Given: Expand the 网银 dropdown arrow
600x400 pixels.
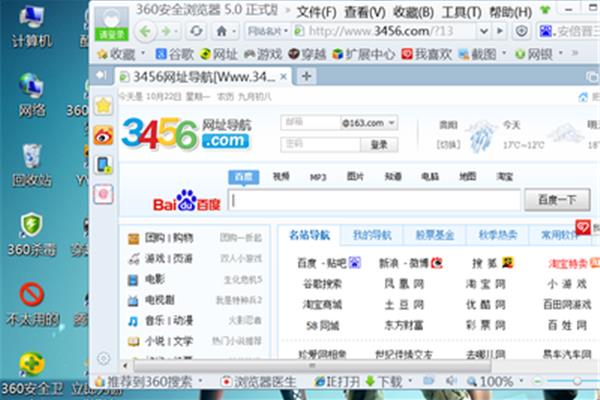Looking at the screenshot, I should [x=561, y=52].
